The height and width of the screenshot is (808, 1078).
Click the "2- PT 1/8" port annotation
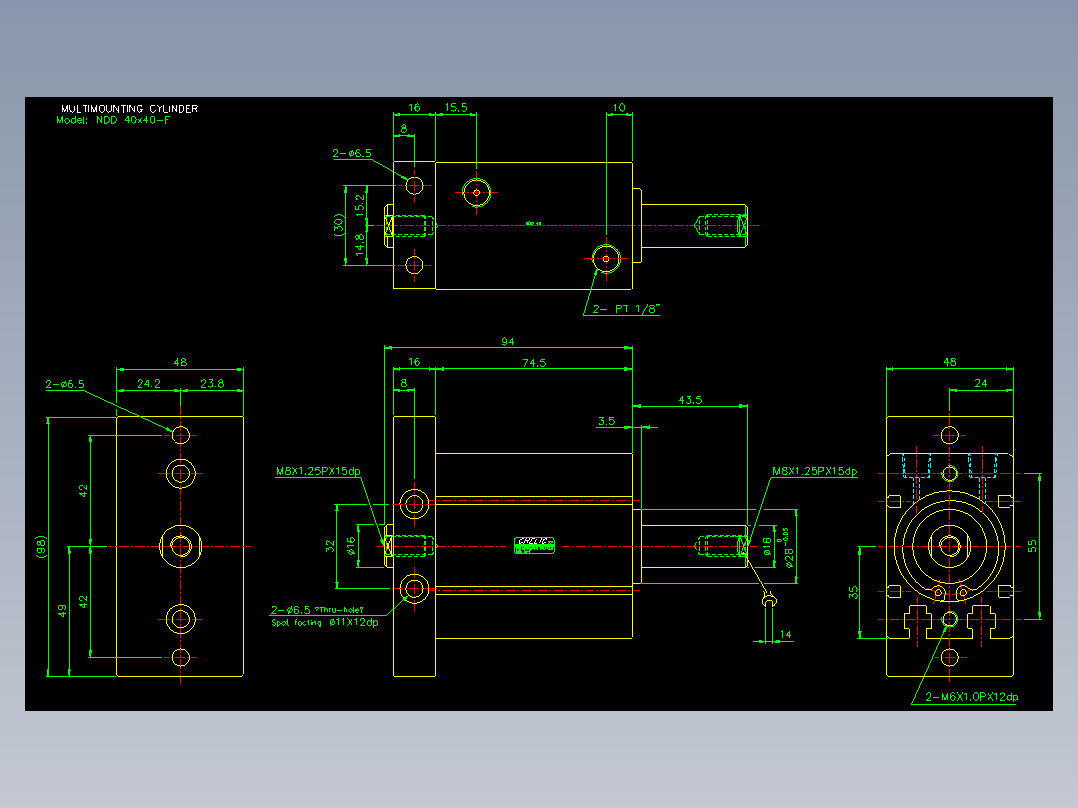coord(626,309)
